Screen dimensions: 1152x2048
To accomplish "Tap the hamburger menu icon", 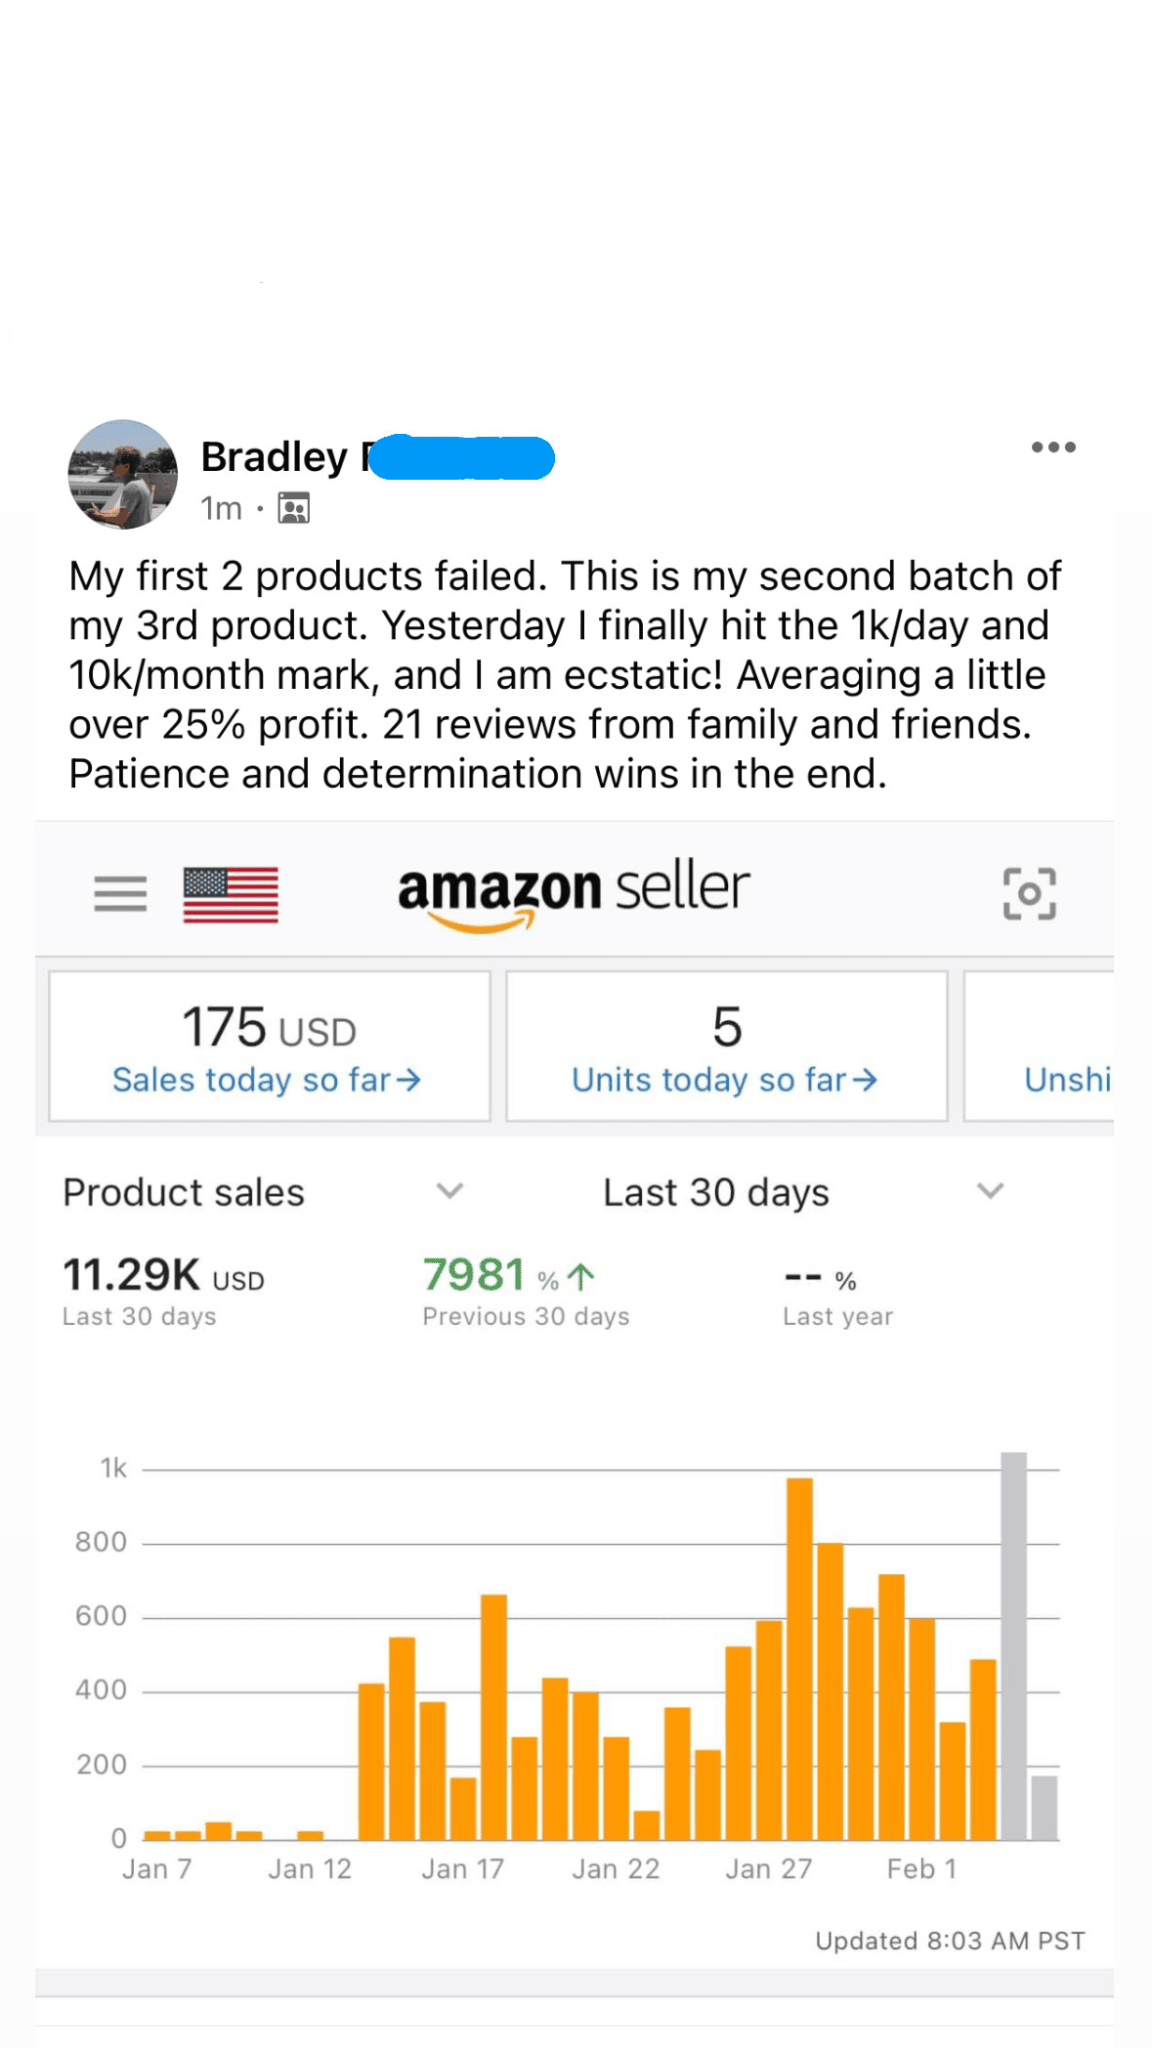I will coord(120,893).
